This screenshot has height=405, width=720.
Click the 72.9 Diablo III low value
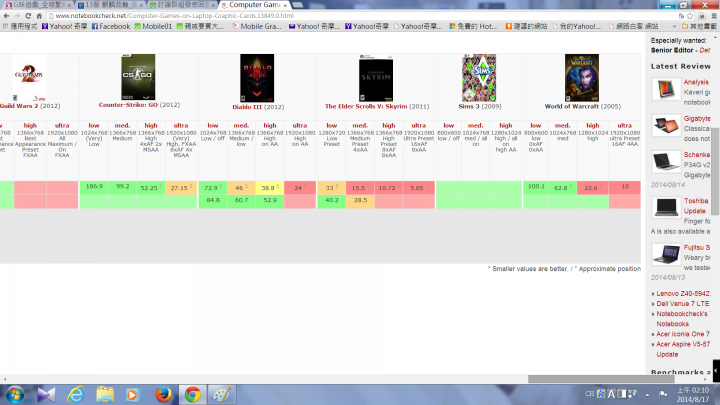point(213,188)
